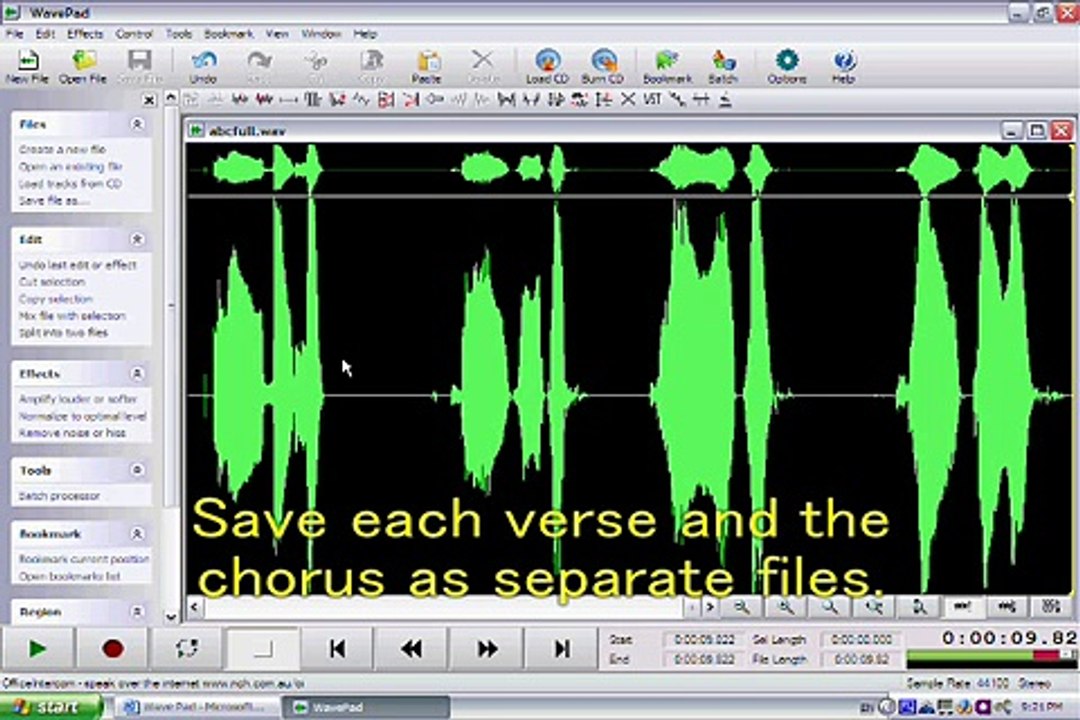
Task: Click the Bookmark toolbar icon
Action: [667, 67]
